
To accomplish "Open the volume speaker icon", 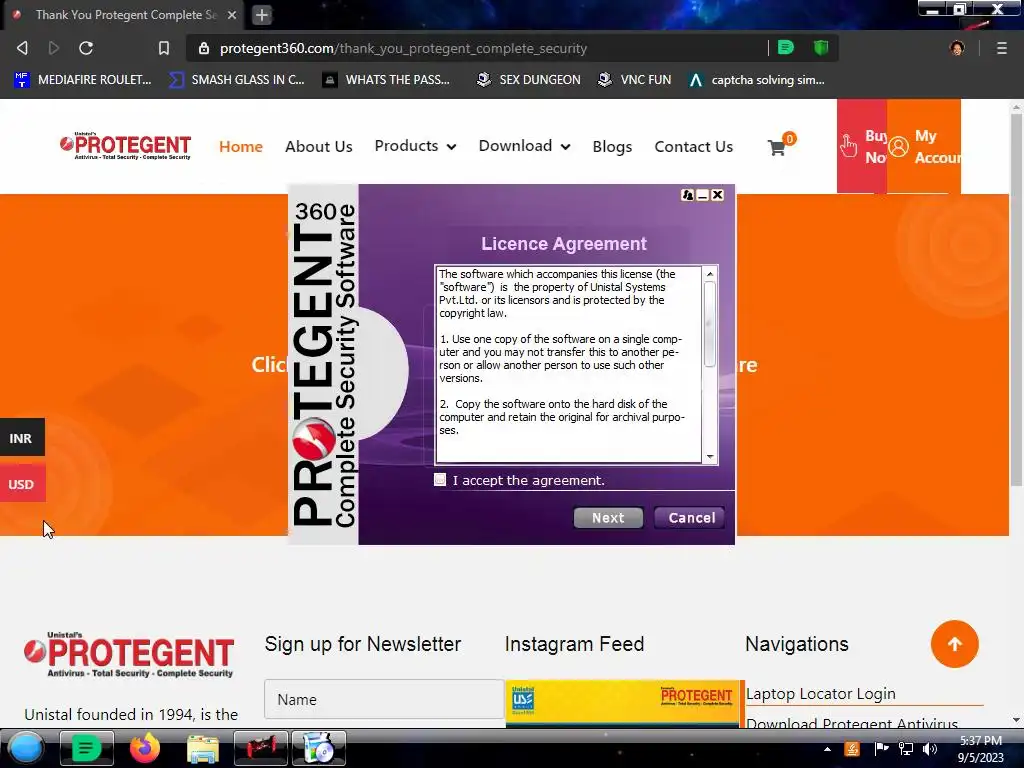I will [x=930, y=749].
